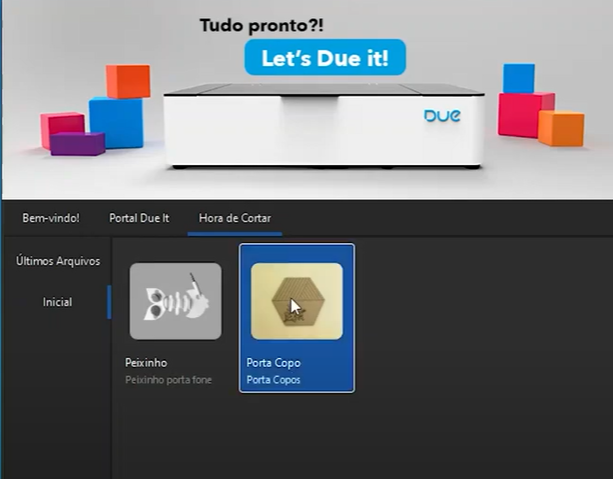Click the Peixinho title text

[146, 362]
